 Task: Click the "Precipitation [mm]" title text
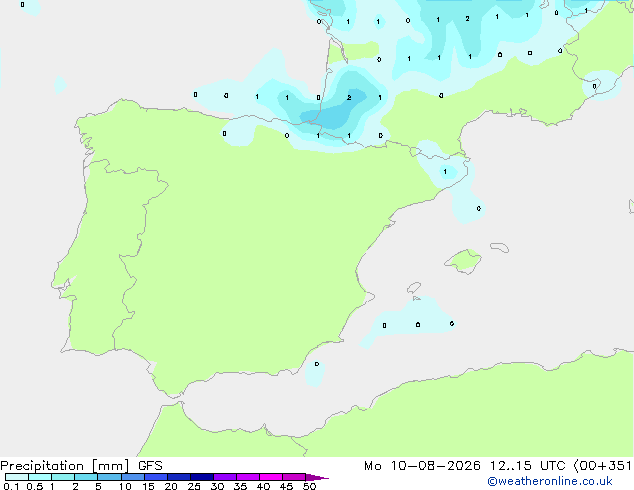(x=65, y=466)
